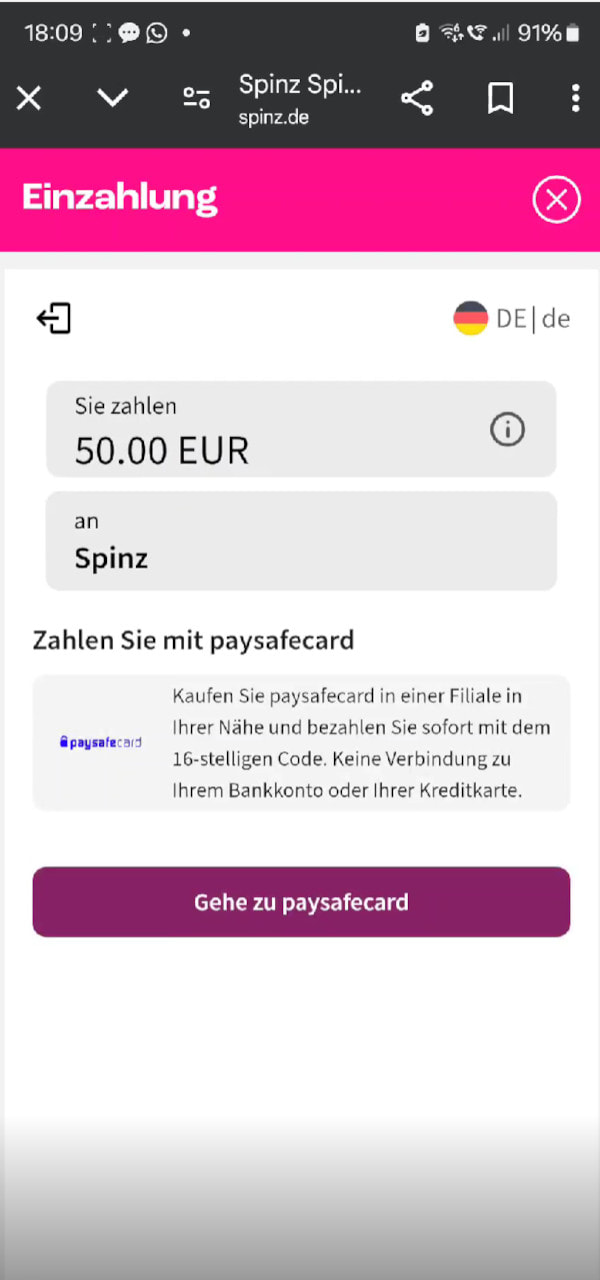Close the browser tab with X icon
Viewport: 600px width, 1280px height.
pos(29,98)
